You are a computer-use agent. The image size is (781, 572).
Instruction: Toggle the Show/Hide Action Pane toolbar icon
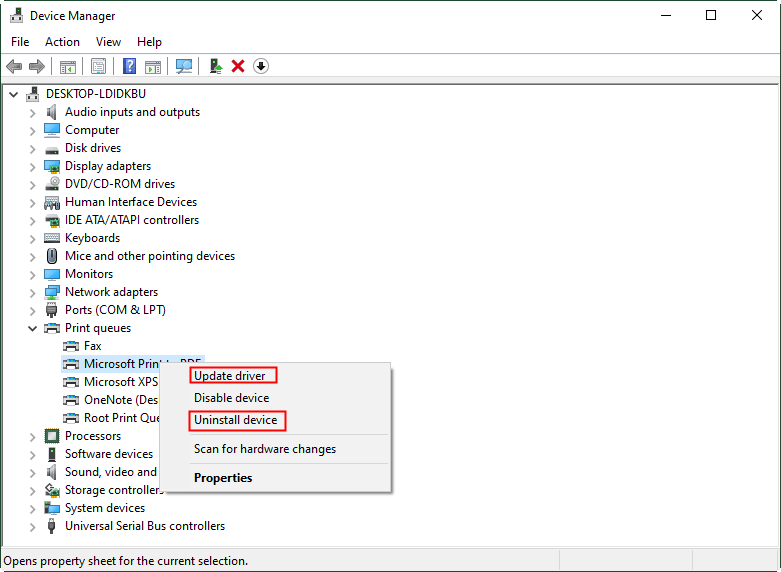coord(153,66)
